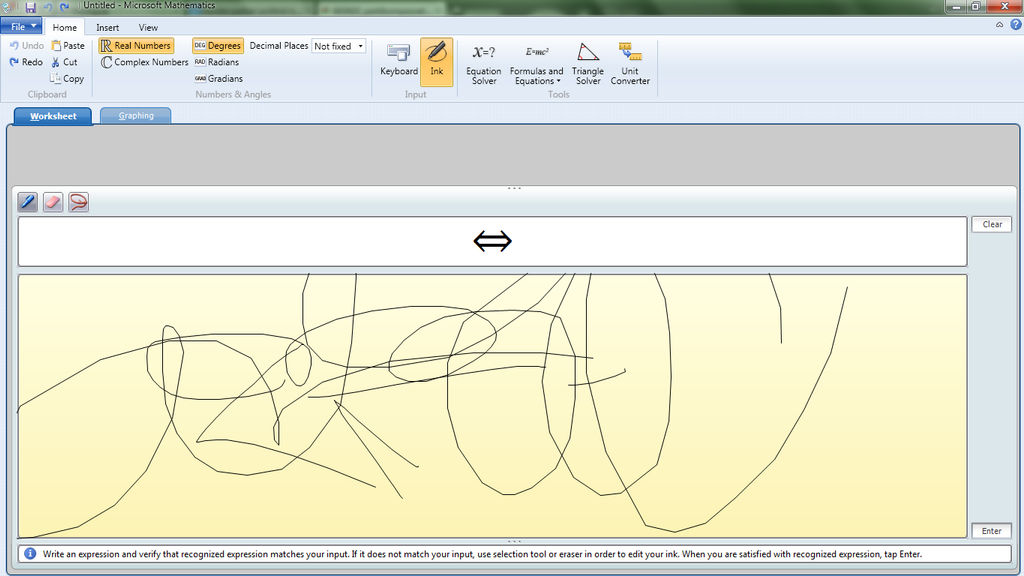Switch to the Home ribbon tab
The width and height of the screenshot is (1024, 576).
tap(65, 27)
